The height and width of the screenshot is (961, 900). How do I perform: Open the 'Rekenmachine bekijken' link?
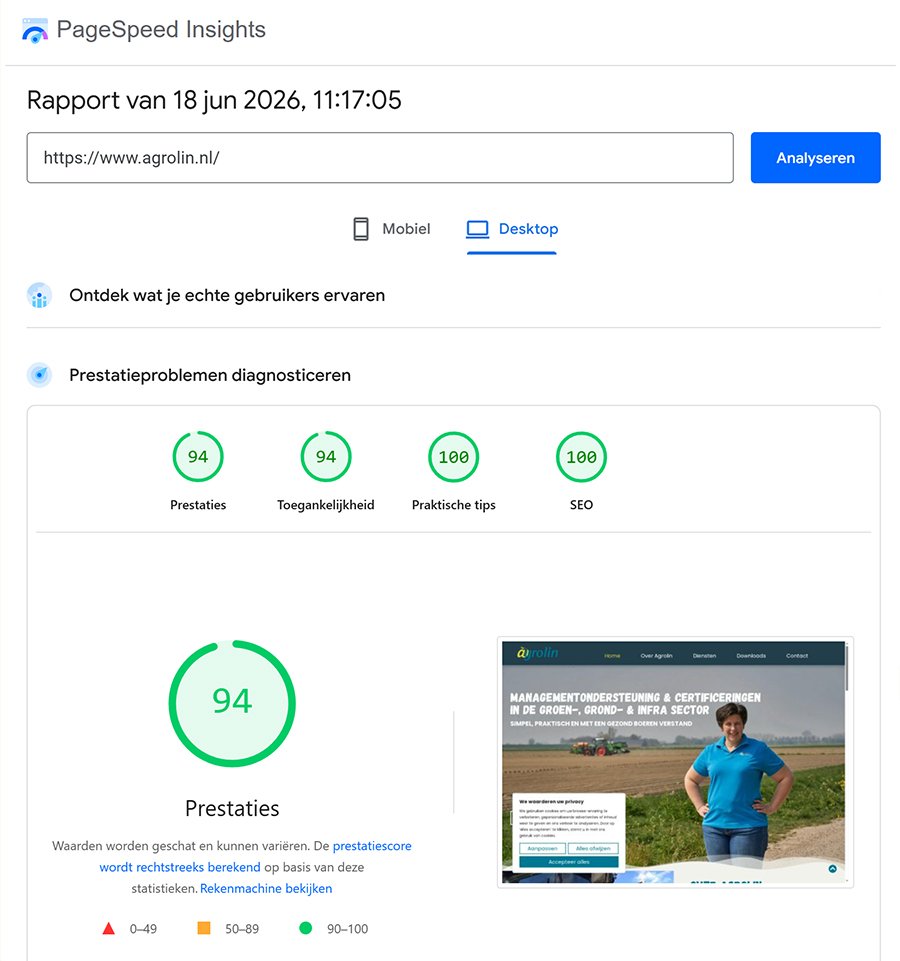tap(266, 889)
